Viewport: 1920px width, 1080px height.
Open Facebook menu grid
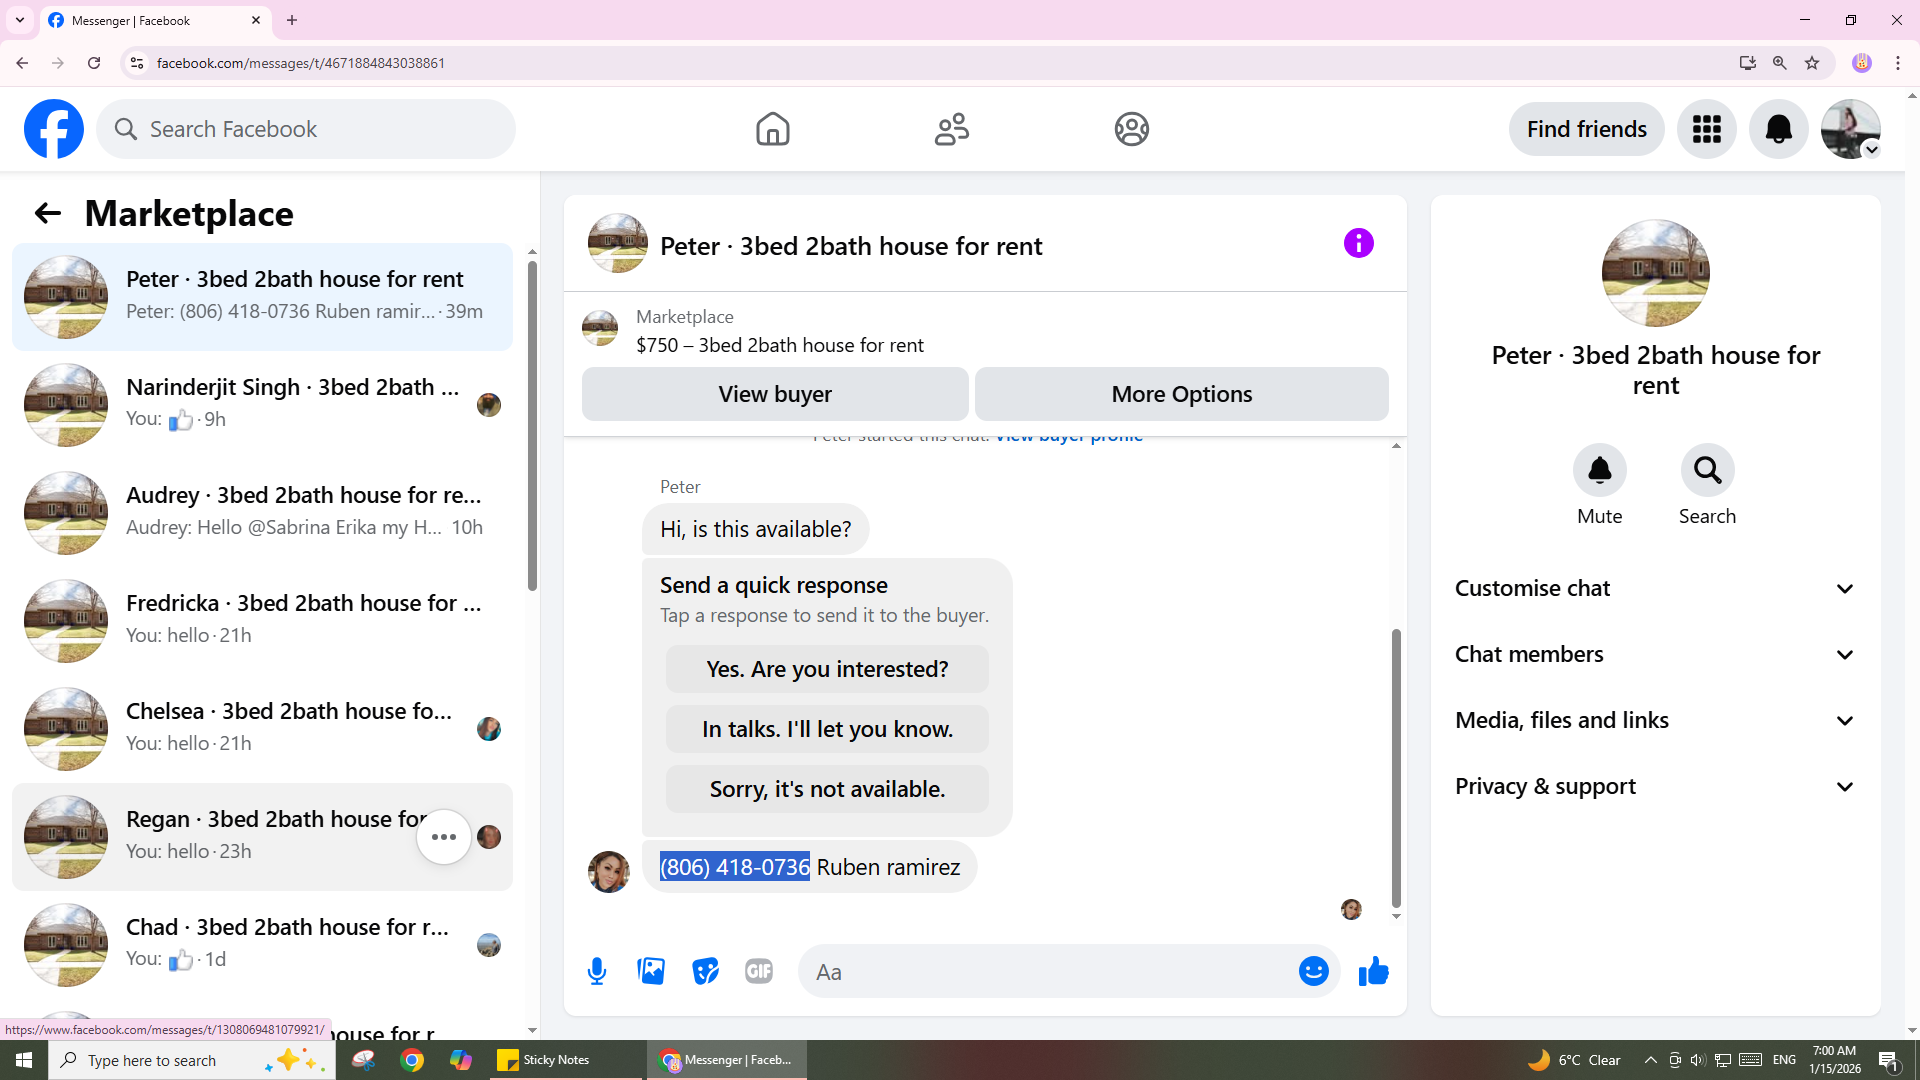[1706, 129]
